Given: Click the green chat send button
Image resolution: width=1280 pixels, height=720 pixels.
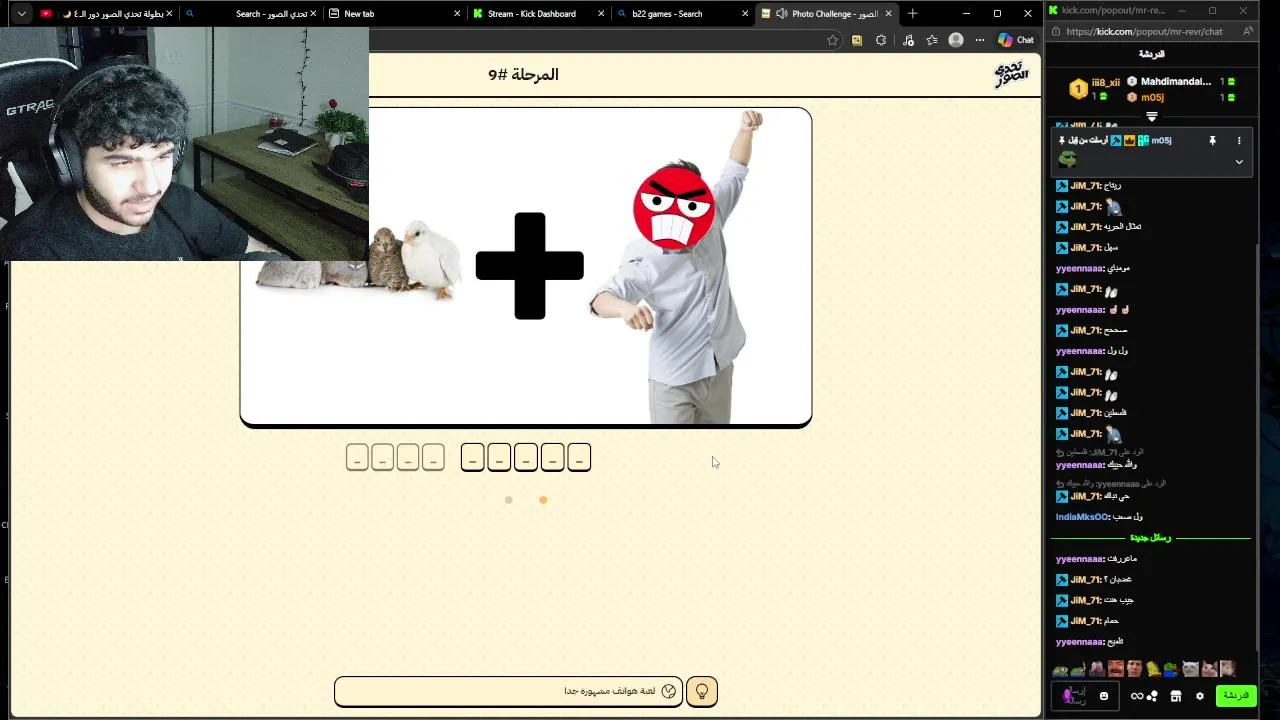Looking at the screenshot, I should [1236, 696].
